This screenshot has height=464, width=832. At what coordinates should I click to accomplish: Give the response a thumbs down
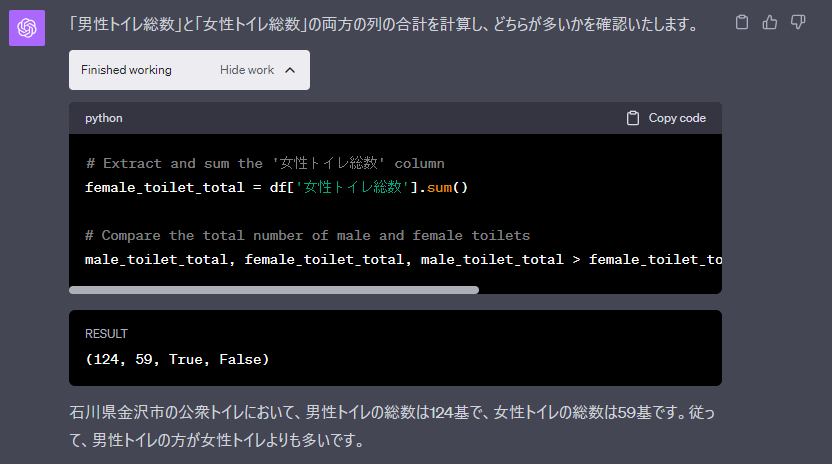pos(798,22)
